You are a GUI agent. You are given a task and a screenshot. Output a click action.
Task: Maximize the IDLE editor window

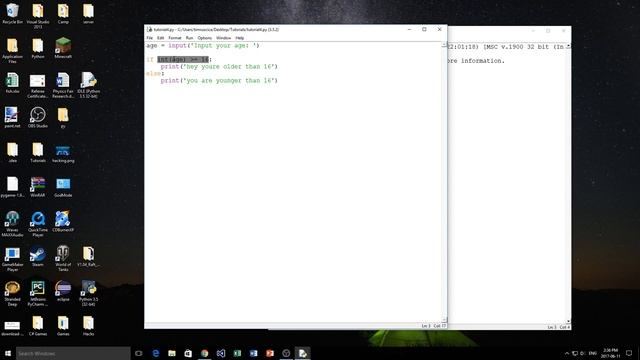(x=424, y=29)
